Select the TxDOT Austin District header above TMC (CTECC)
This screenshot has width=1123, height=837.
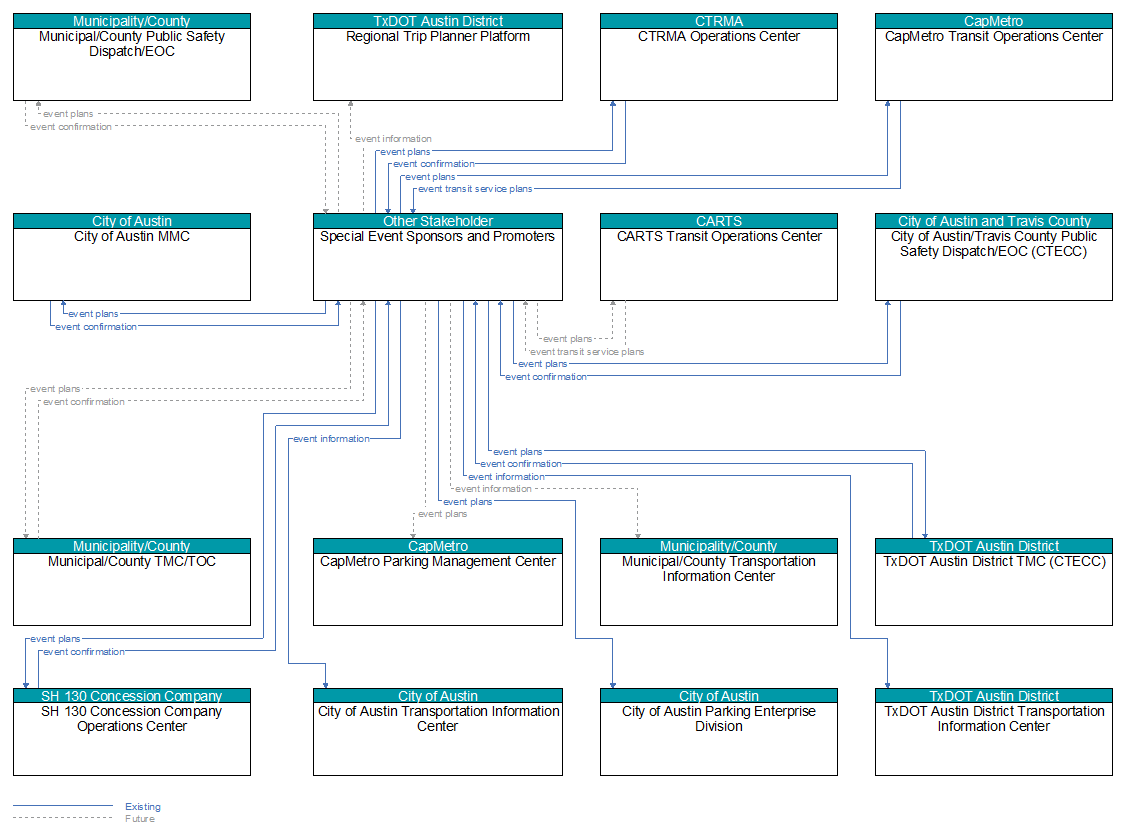pyautogui.click(x=993, y=546)
